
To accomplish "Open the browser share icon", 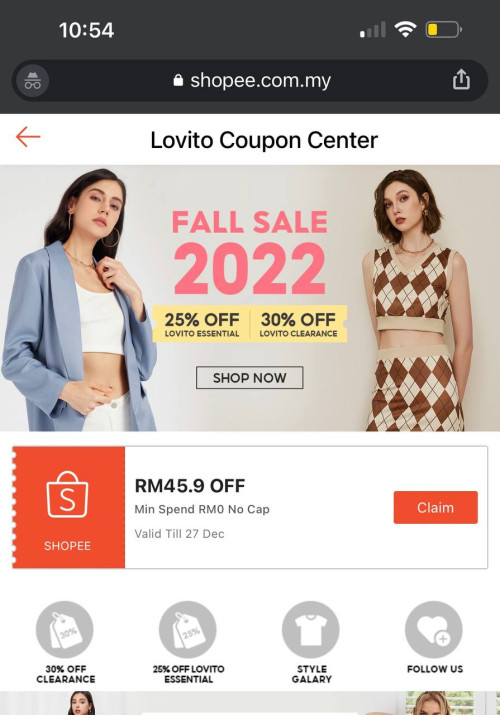I will 461,79.
